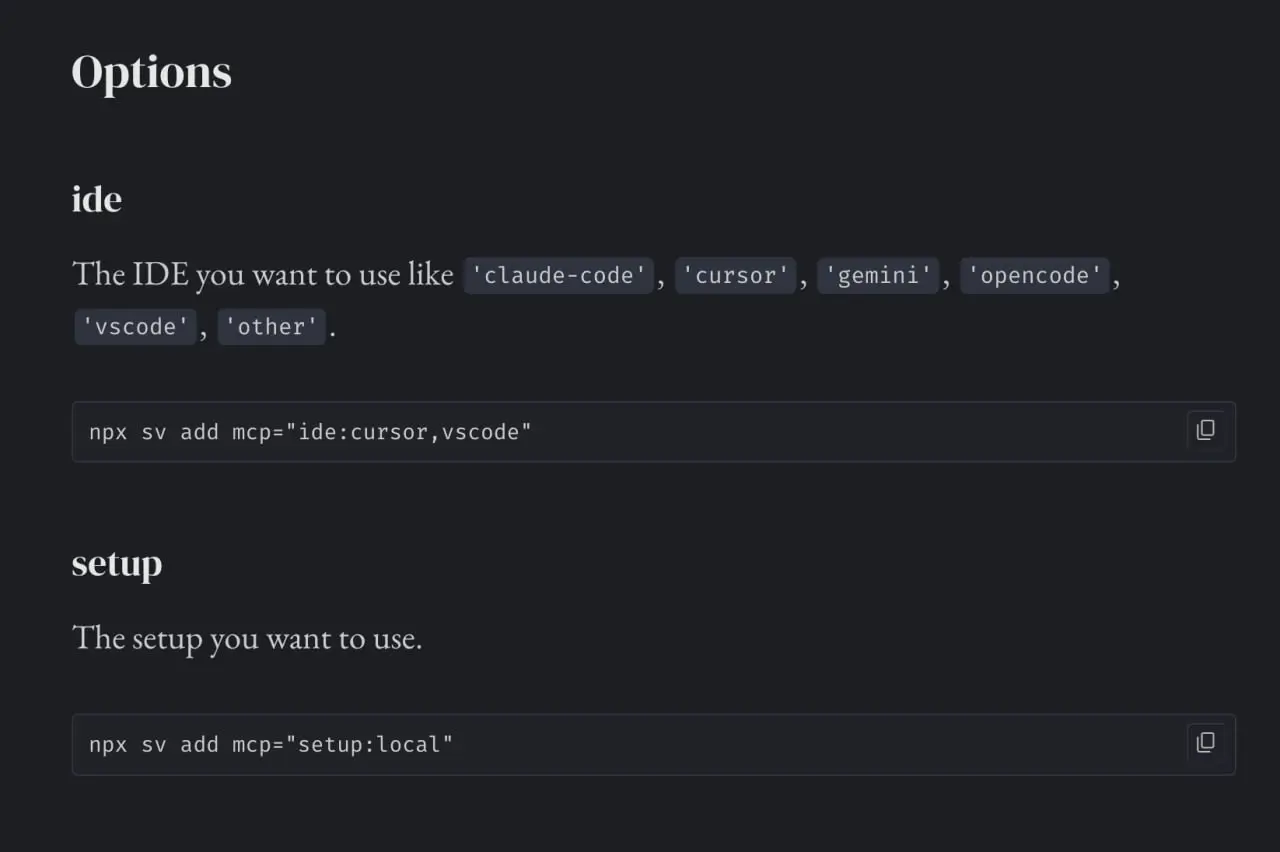Click inside the npx sv add mcp="ide:cursor,vscode" code block
Screen dimensions: 1280x852
654,432
